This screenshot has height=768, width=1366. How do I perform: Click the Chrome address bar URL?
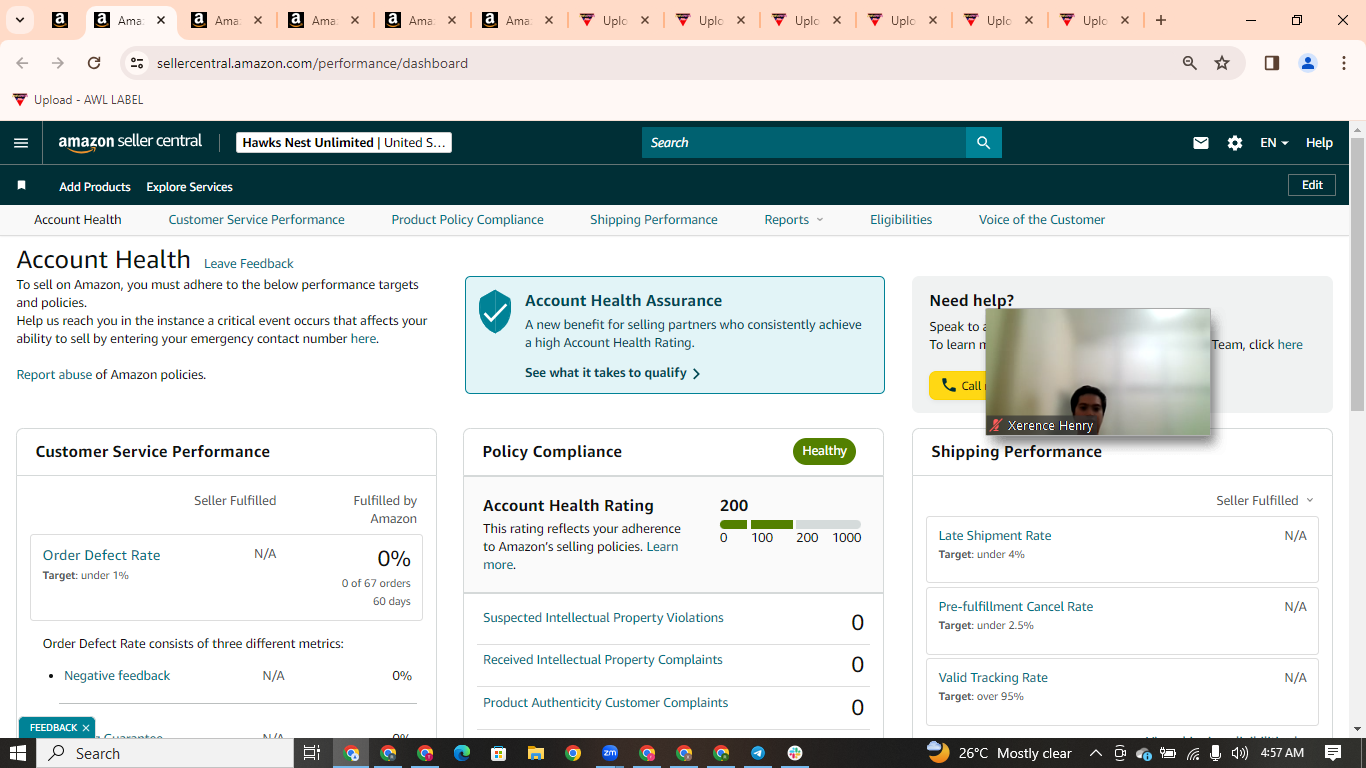[312, 63]
